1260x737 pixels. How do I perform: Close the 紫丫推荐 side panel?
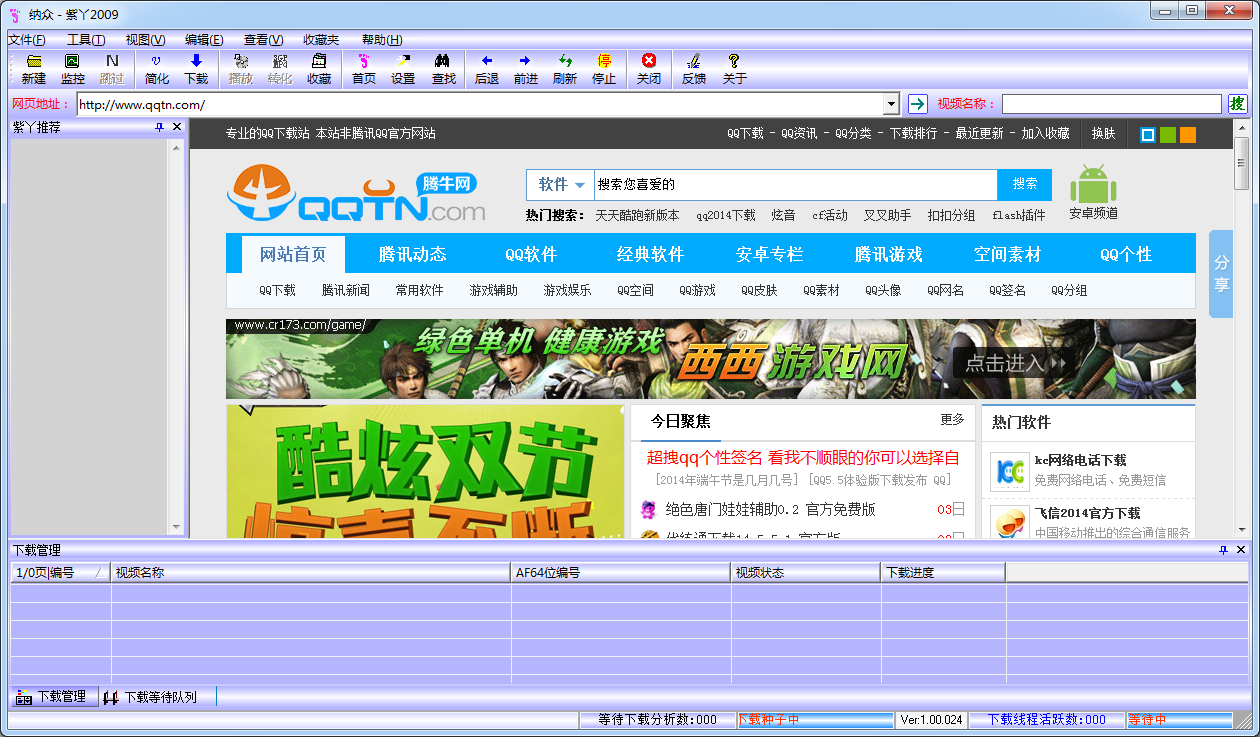(x=177, y=127)
